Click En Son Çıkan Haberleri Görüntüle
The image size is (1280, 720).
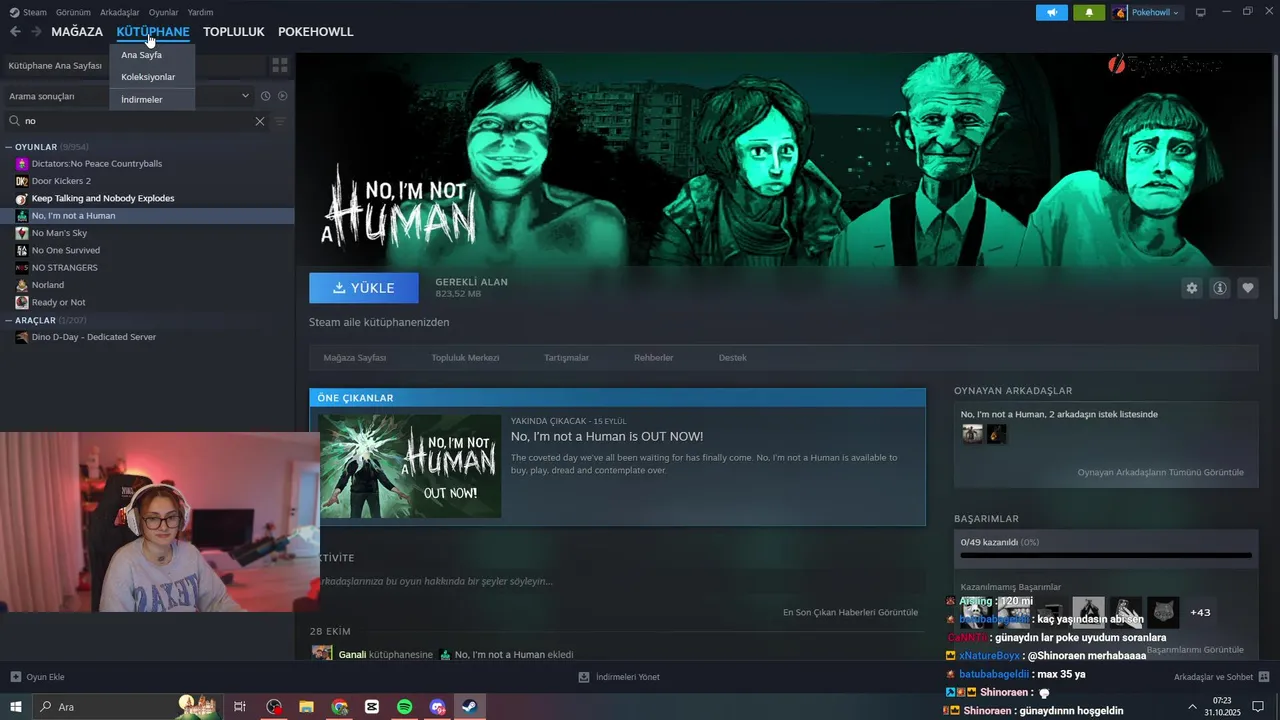coord(850,612)
